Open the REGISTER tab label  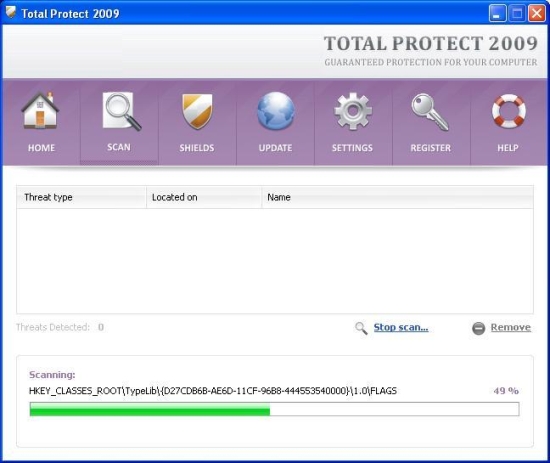tap(430, 148)
